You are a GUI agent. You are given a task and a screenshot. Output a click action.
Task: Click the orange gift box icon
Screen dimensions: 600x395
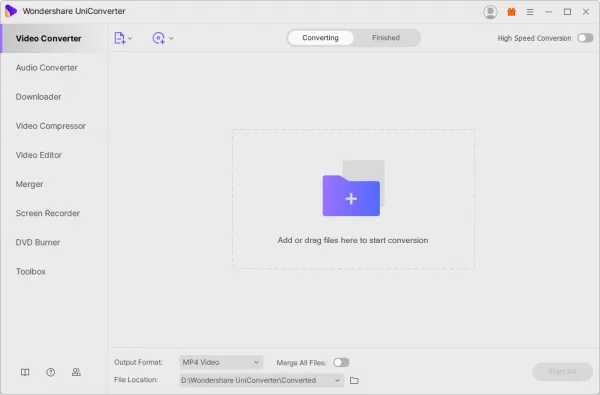[511, 12]
